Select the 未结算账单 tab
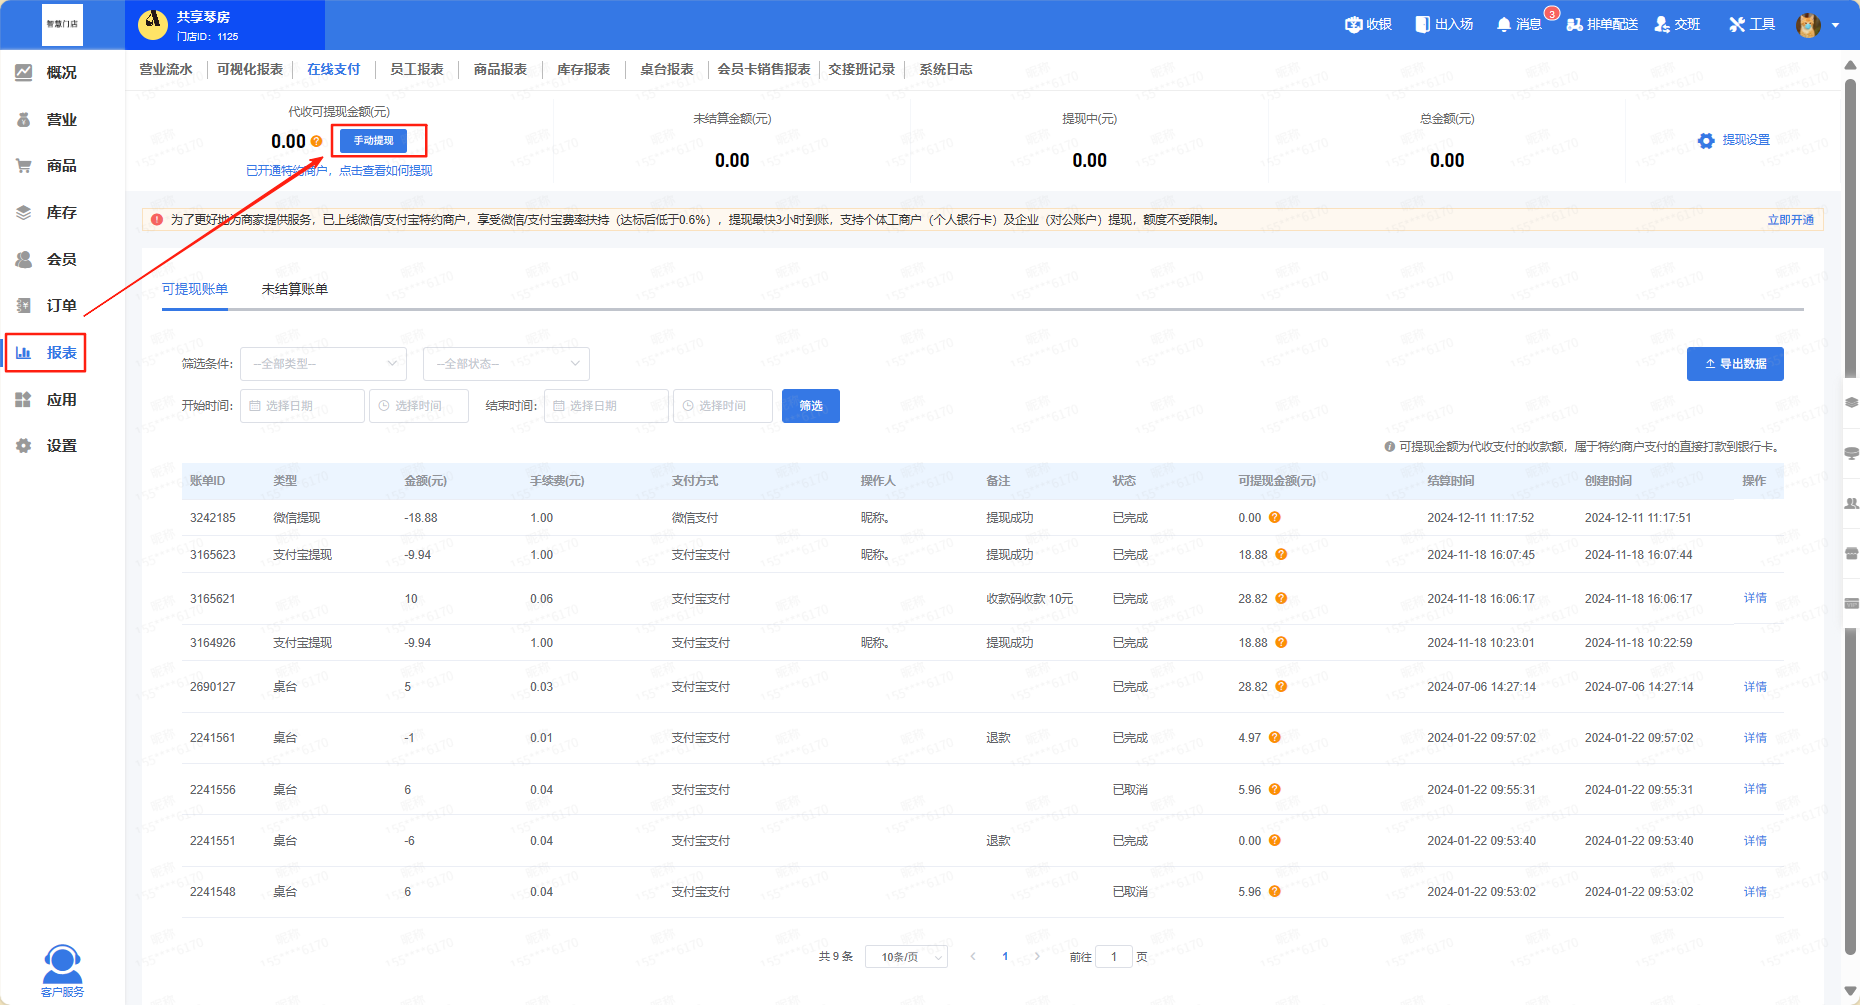This screenshot has width=1860, height=1005. click(295, 289)
